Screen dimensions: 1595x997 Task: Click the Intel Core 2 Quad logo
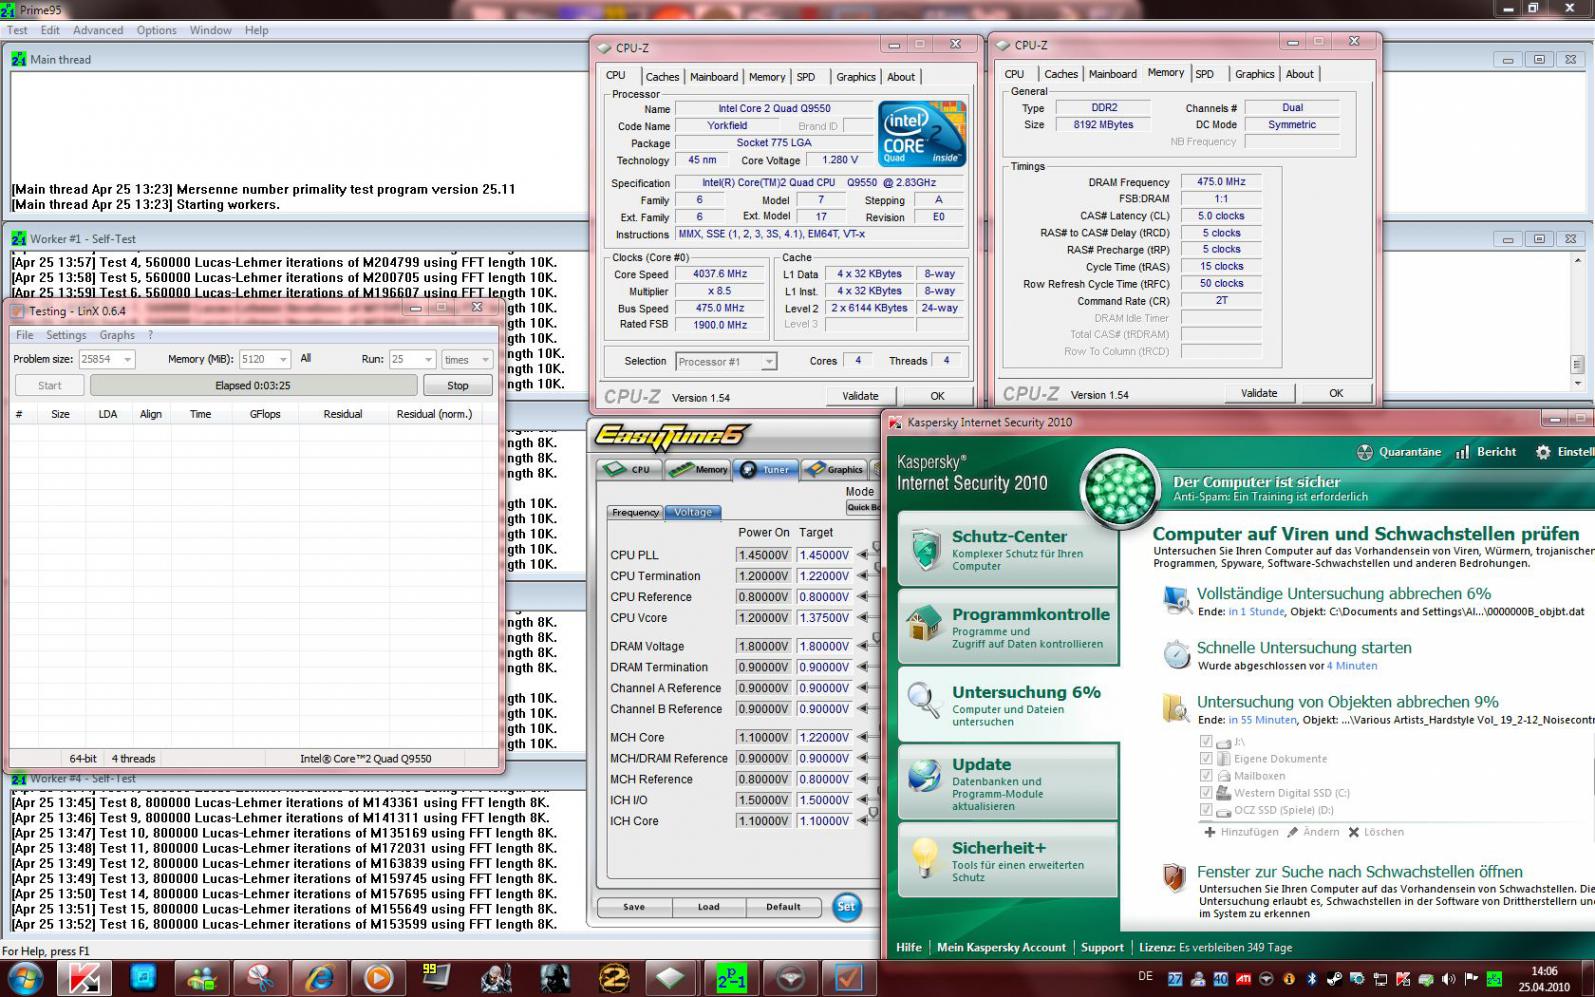pyautogui.click(x=922, y=133)
